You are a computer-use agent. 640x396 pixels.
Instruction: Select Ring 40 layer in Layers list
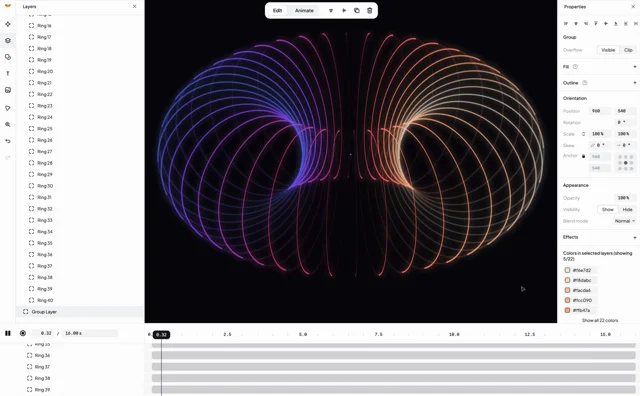[80, 300]
